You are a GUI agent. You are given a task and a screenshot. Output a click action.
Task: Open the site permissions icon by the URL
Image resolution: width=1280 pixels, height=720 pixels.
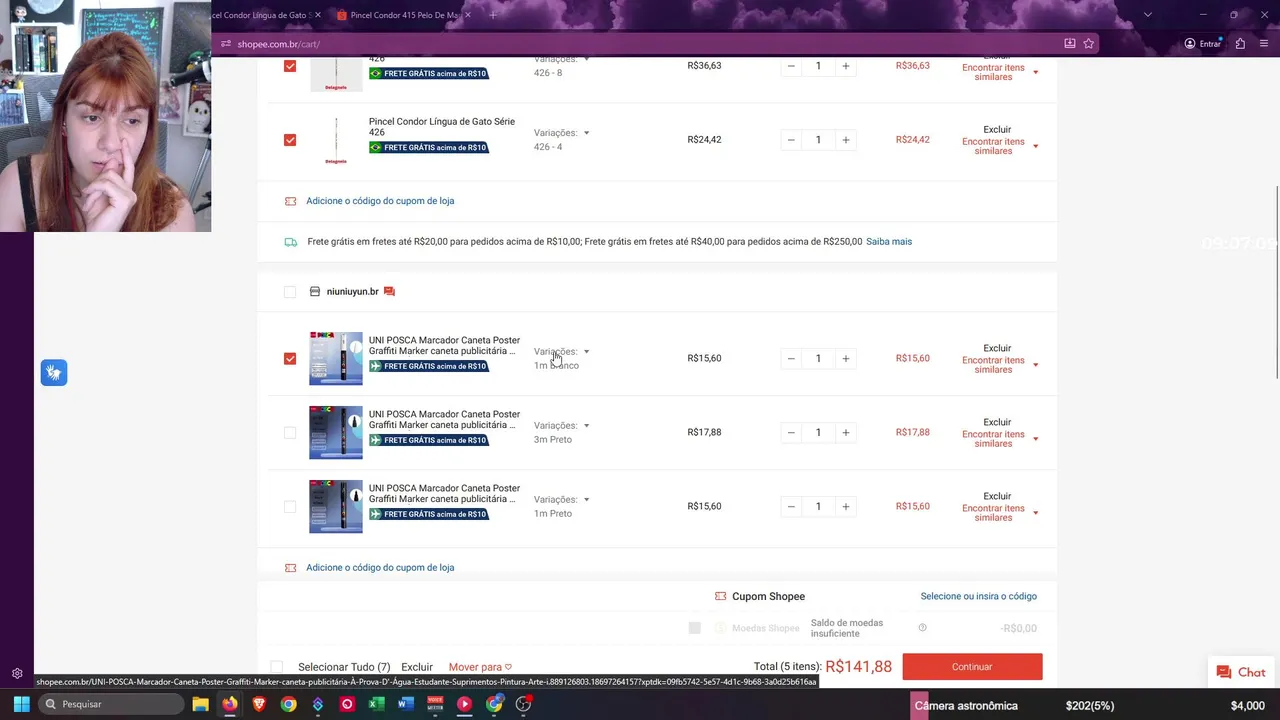point(226,44)
